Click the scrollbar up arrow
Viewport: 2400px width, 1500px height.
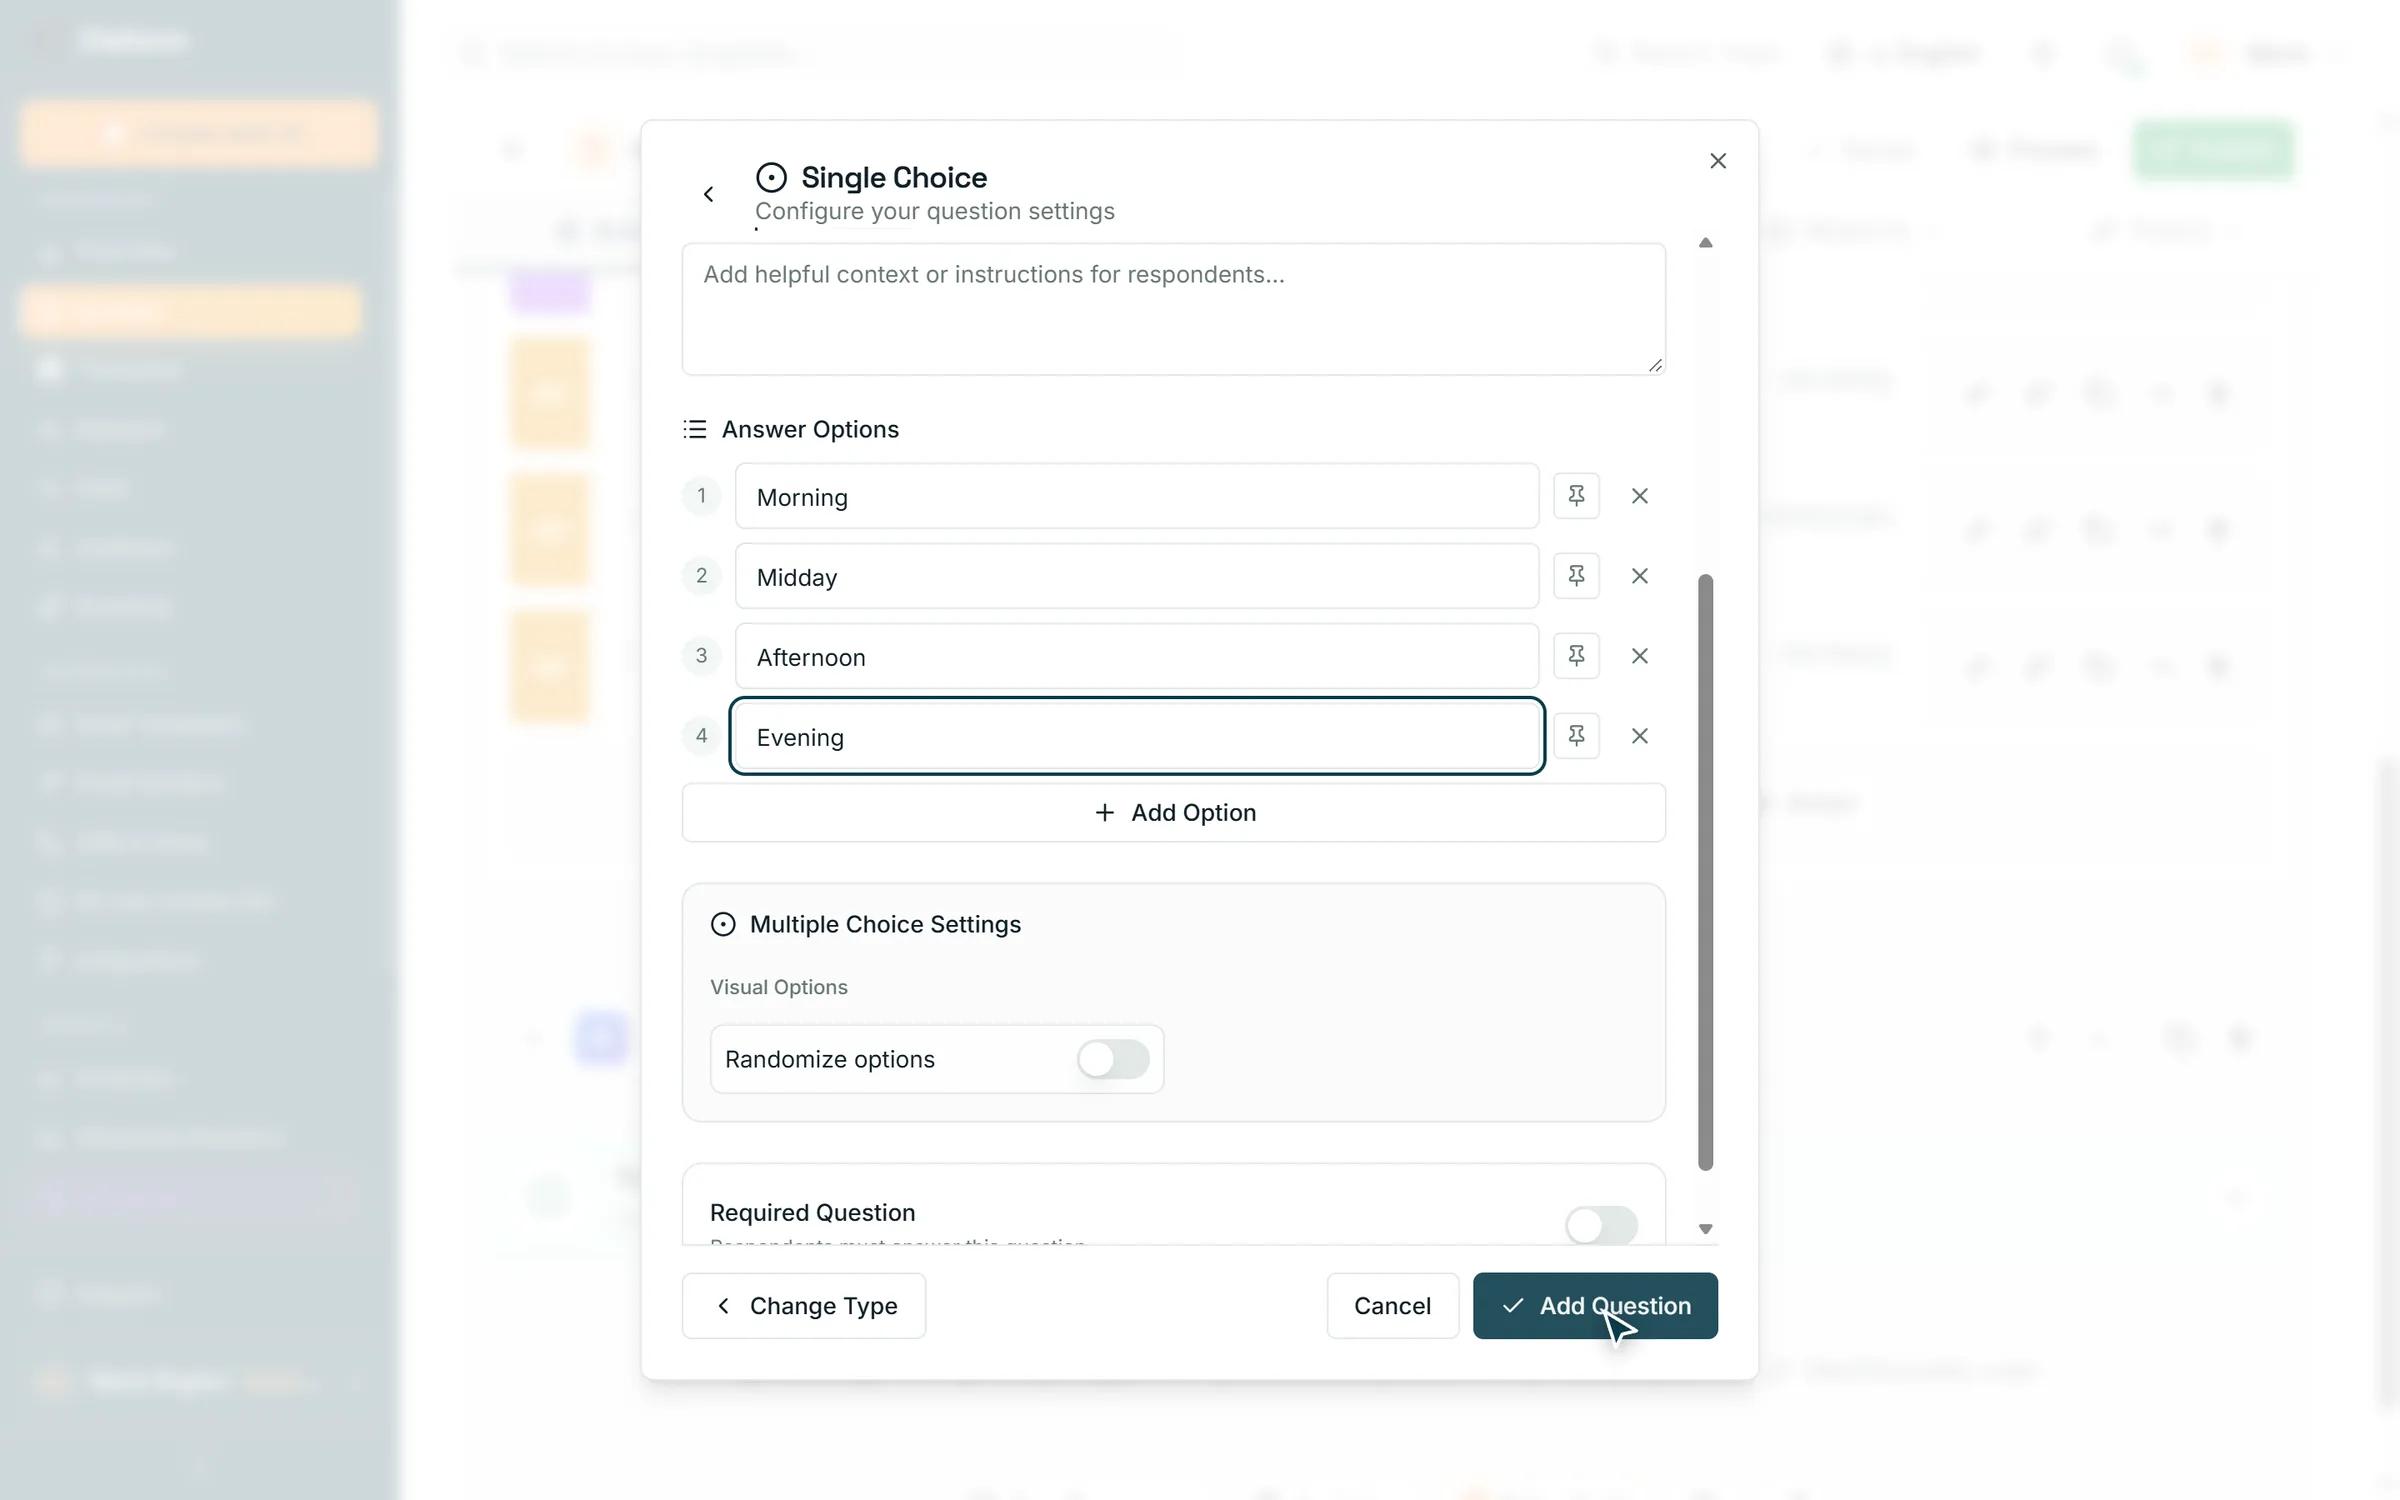pyautogui.click(x=1706, y=243)
